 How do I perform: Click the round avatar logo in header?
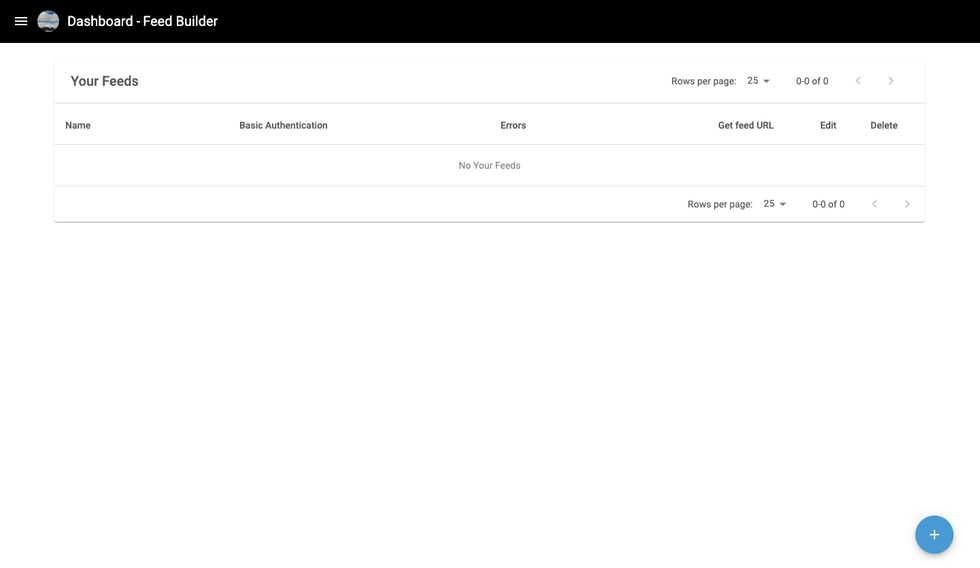click(48, 21)
